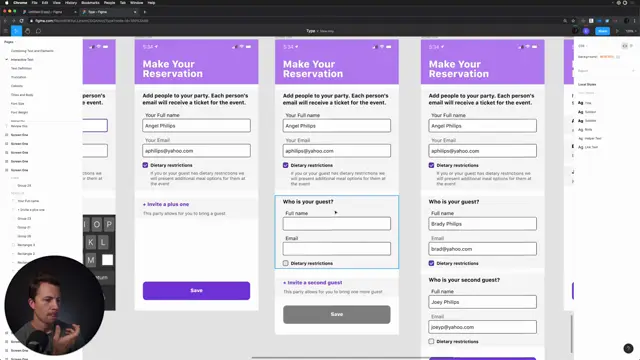The height and width of the screenshot is (360, 640).
Task: Select the Group 24 layer
Action: 24,185
